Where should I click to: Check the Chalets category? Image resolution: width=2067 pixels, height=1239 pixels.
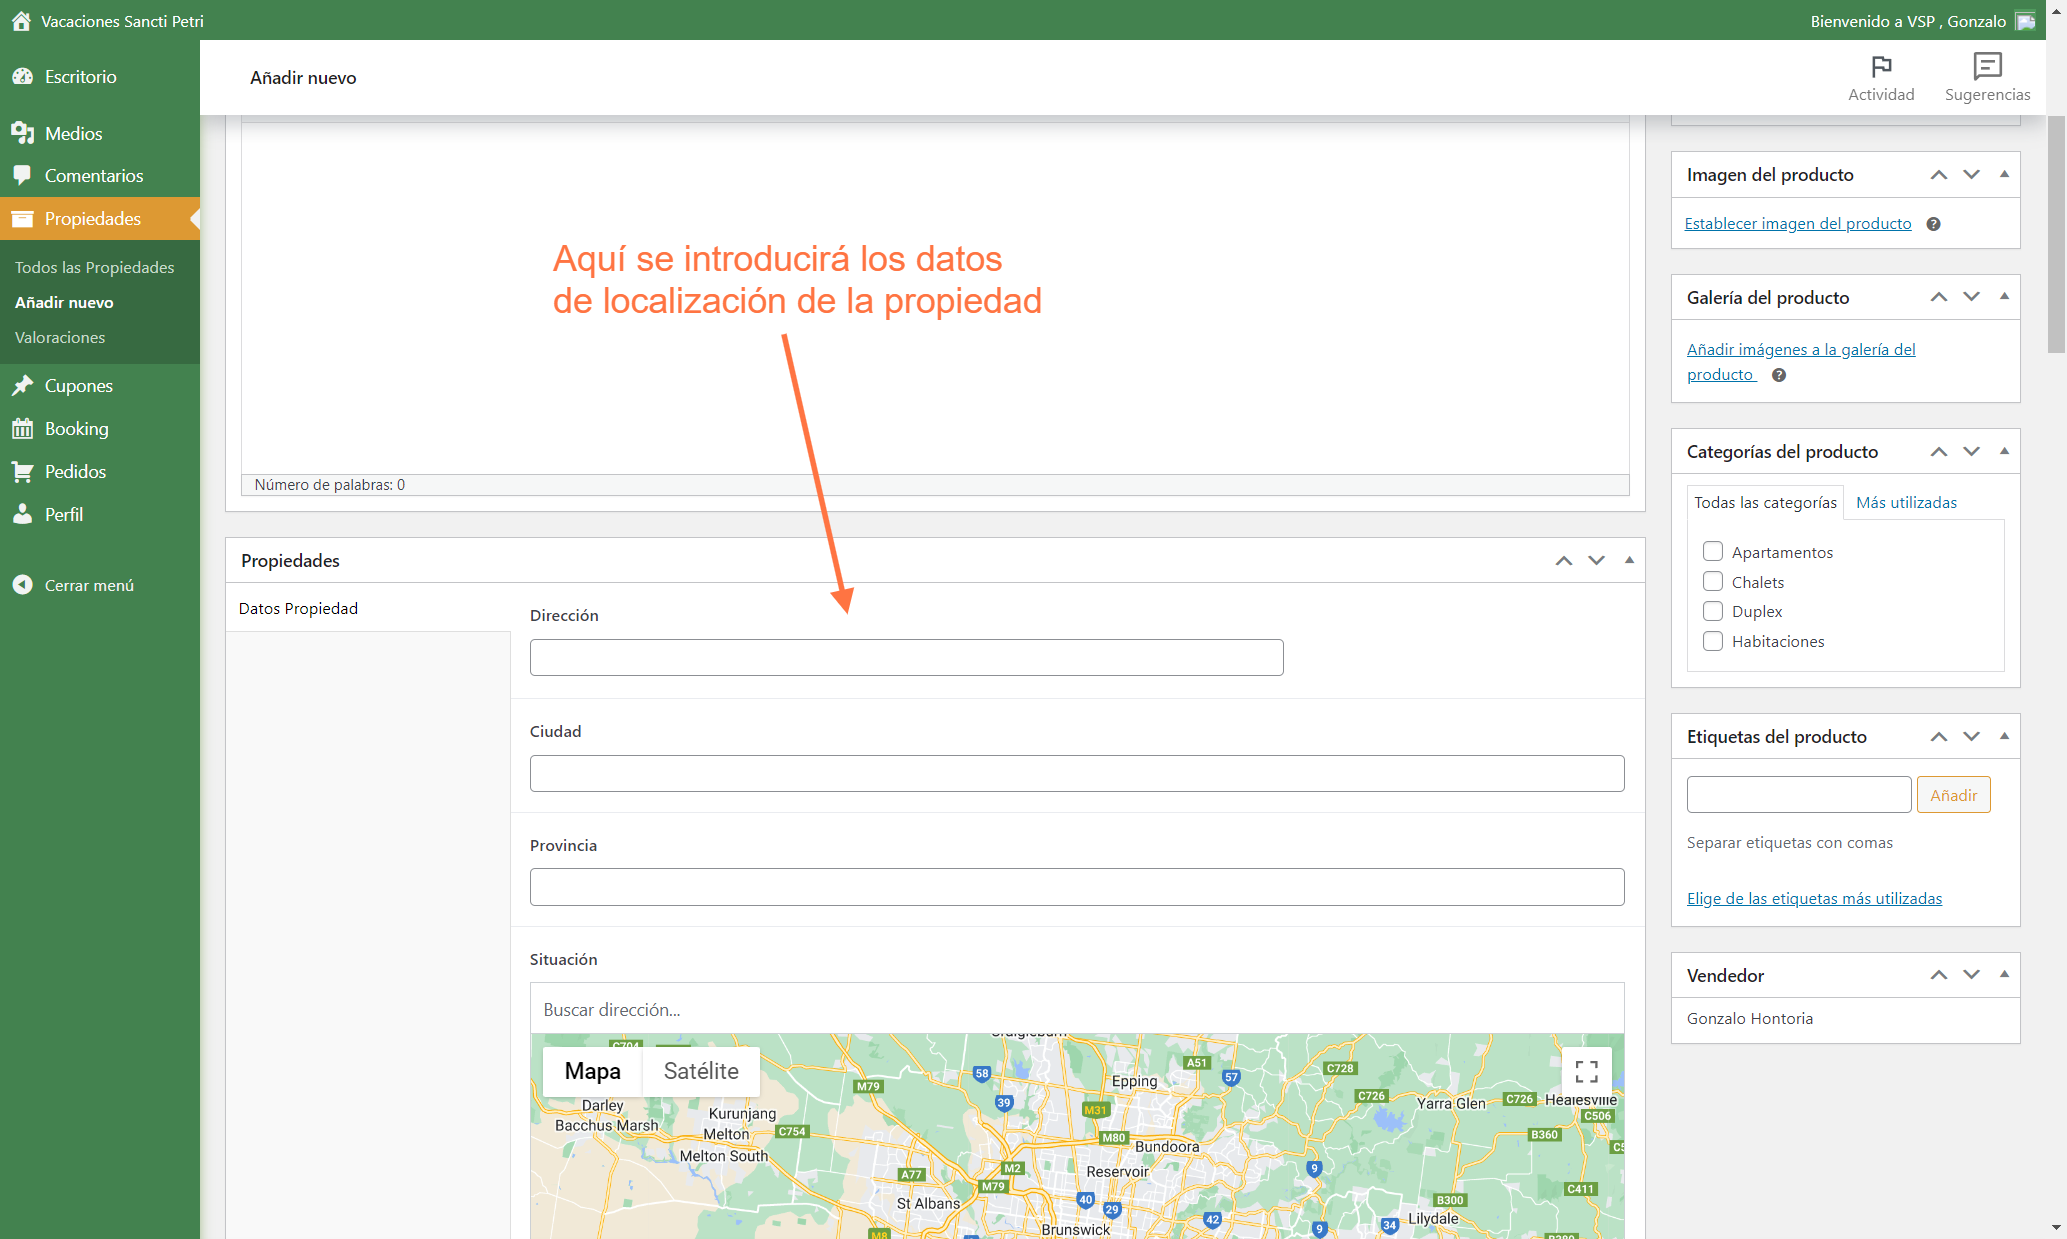pyautogui.click(x=1713, y=582)
